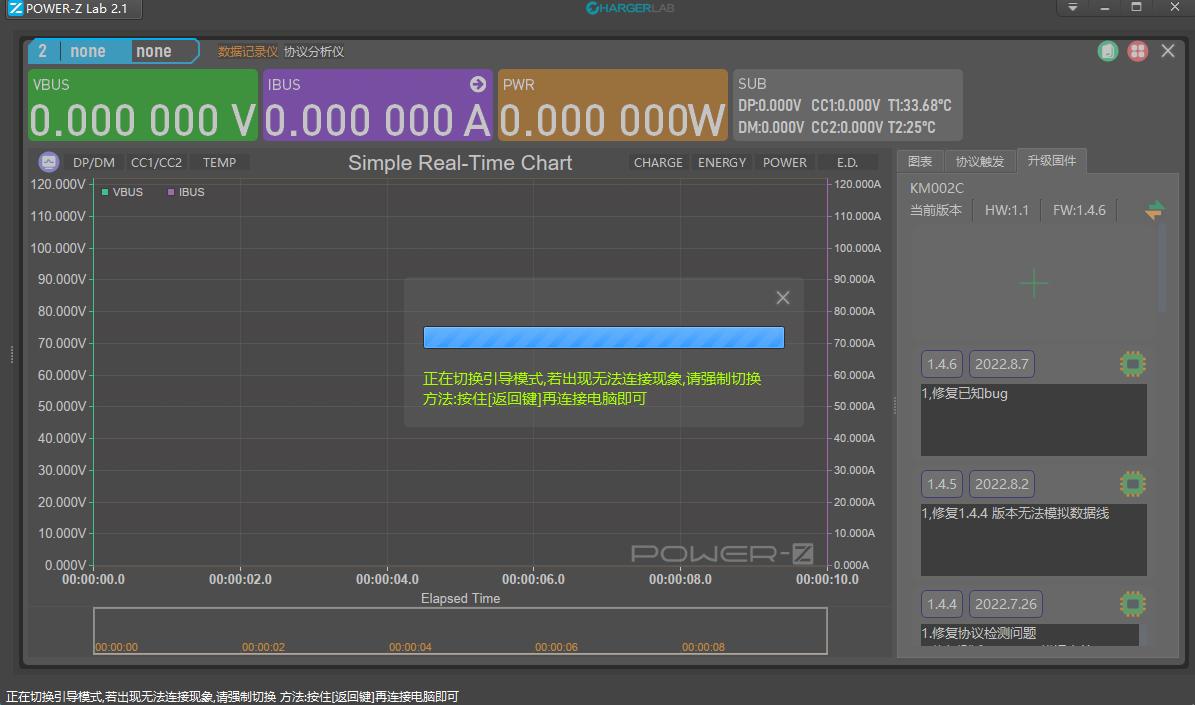Screen dimensions: 1195x705
Task: Switch to the 图表 tab
Action: tap(920, 161)
